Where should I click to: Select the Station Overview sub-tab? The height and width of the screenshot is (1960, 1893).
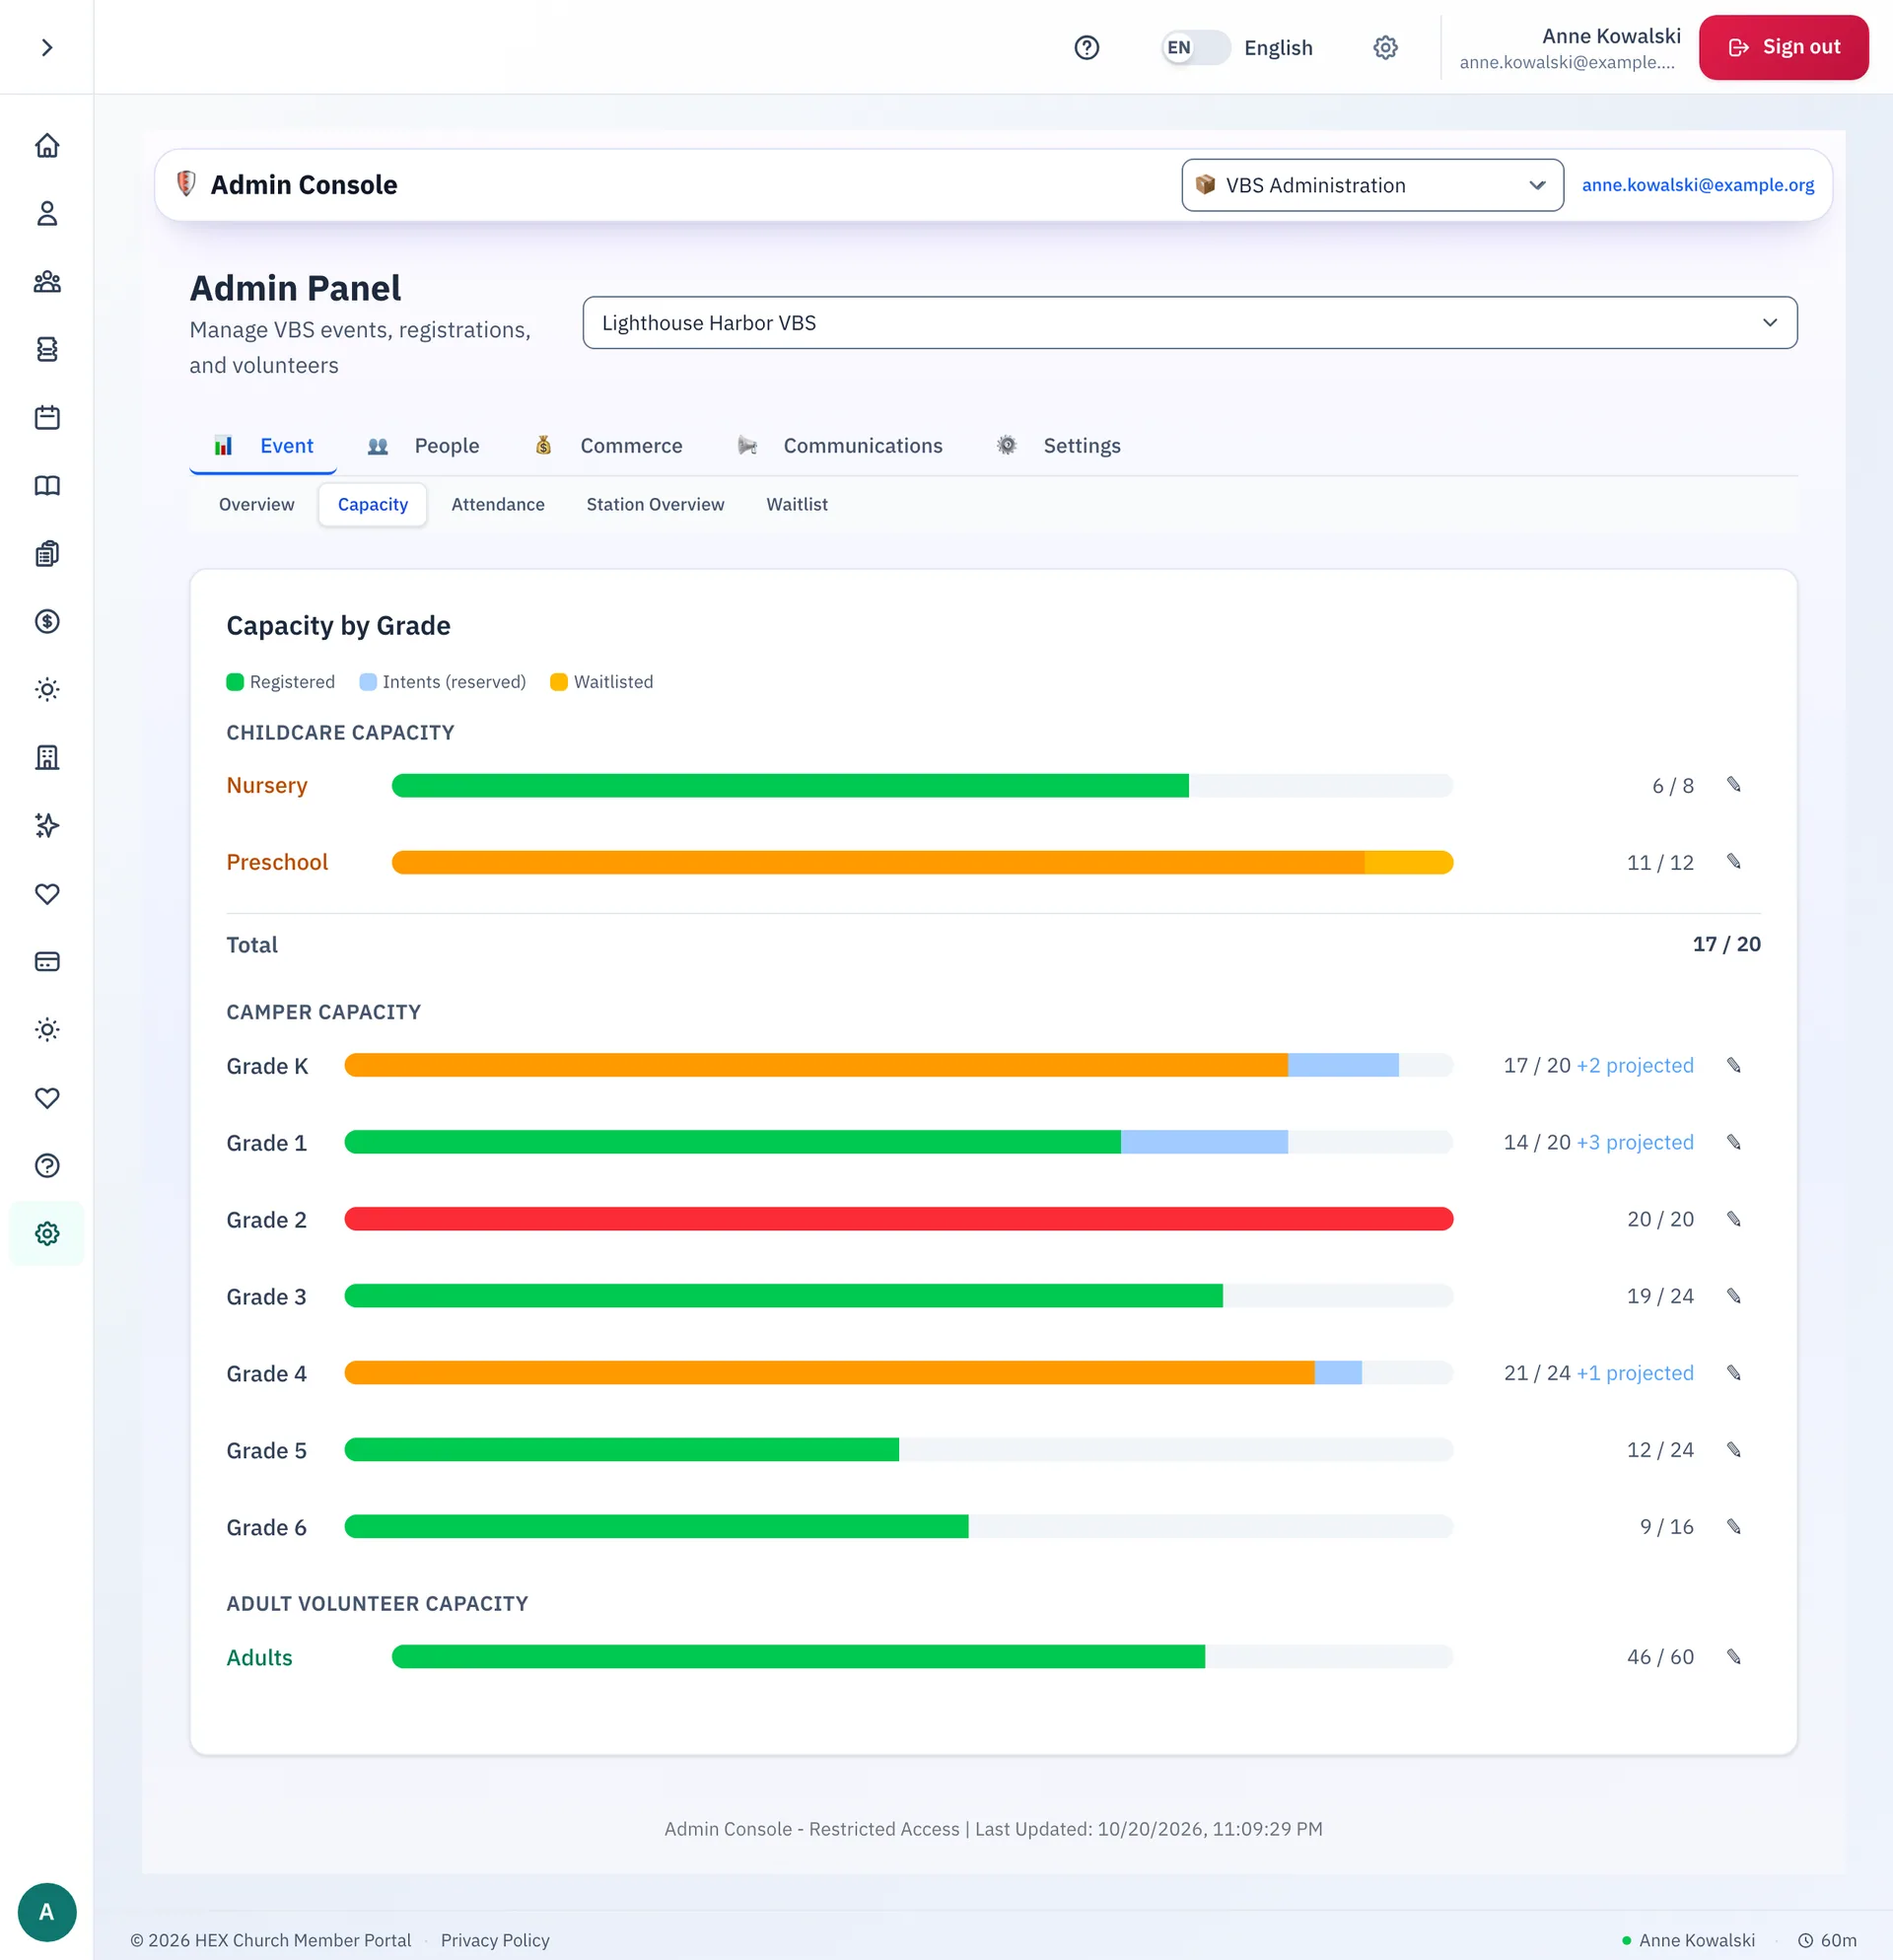tap(655, 505)
